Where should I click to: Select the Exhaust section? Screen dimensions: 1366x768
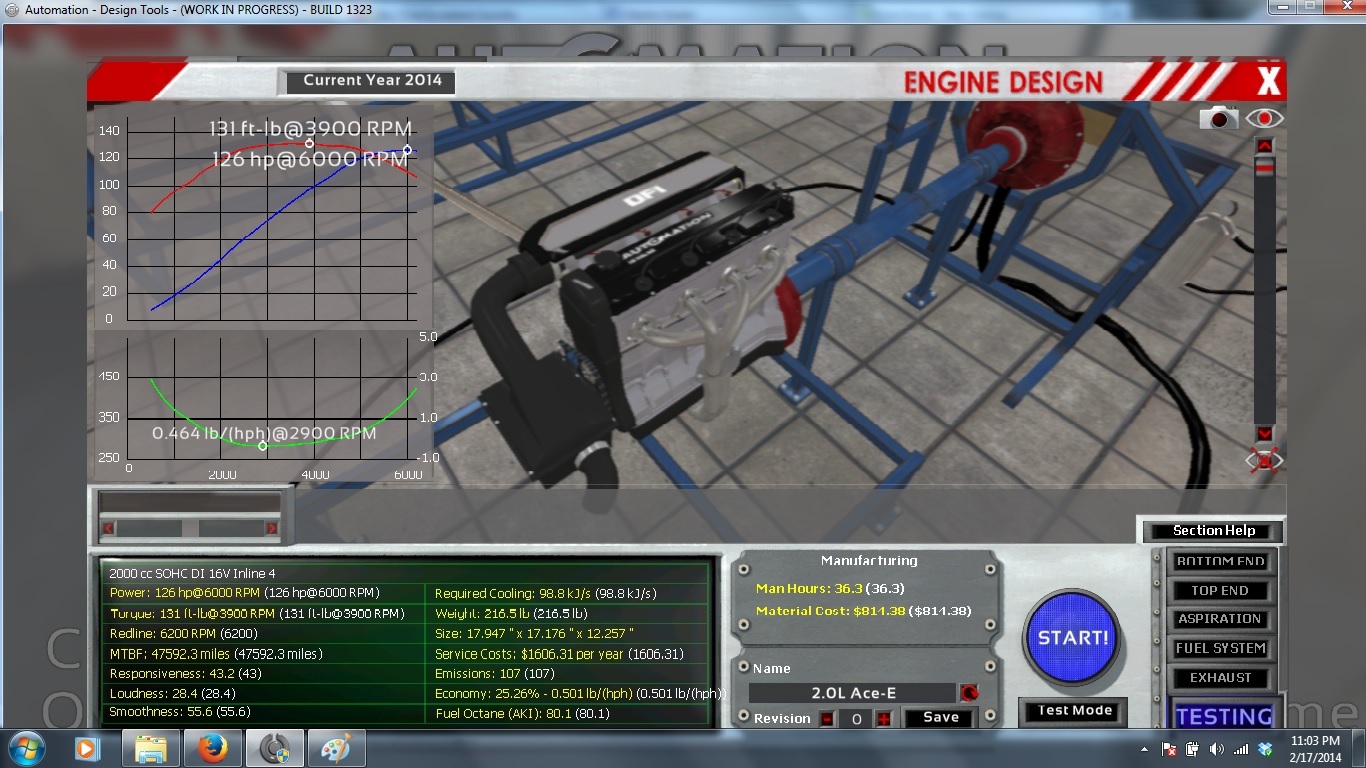1220,678
